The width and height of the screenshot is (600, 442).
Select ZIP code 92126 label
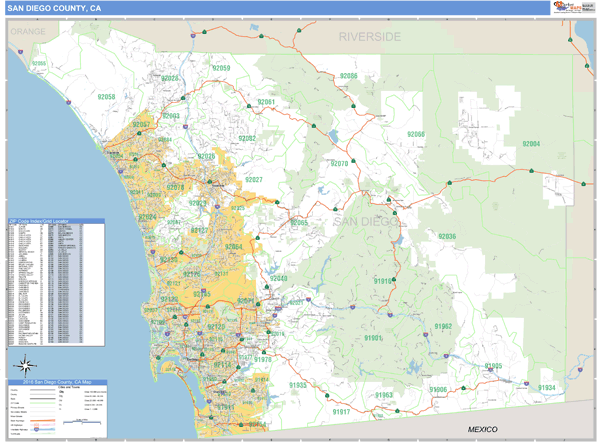tap(192, 274)
